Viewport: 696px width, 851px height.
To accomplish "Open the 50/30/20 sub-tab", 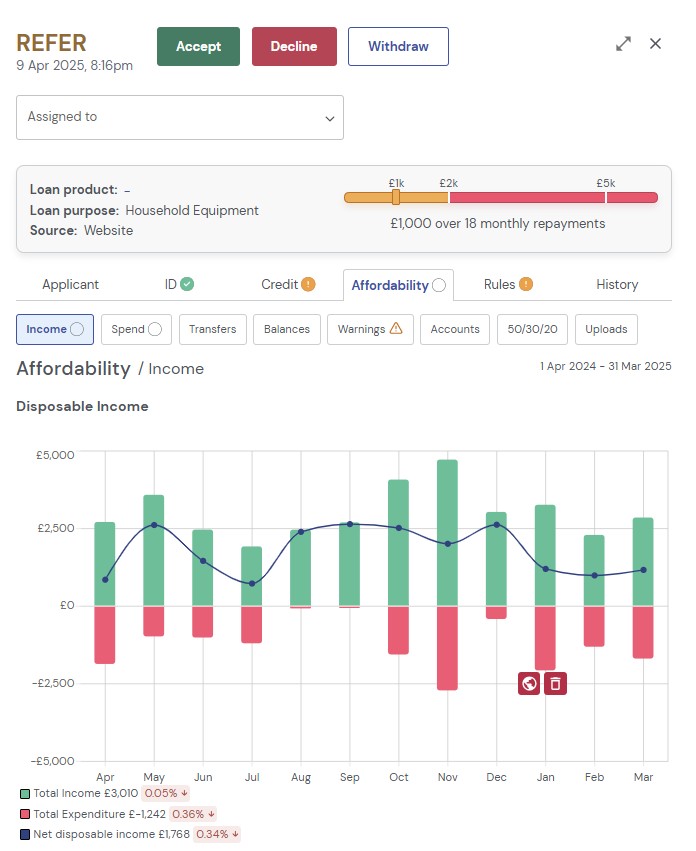I will coord(532,329).
